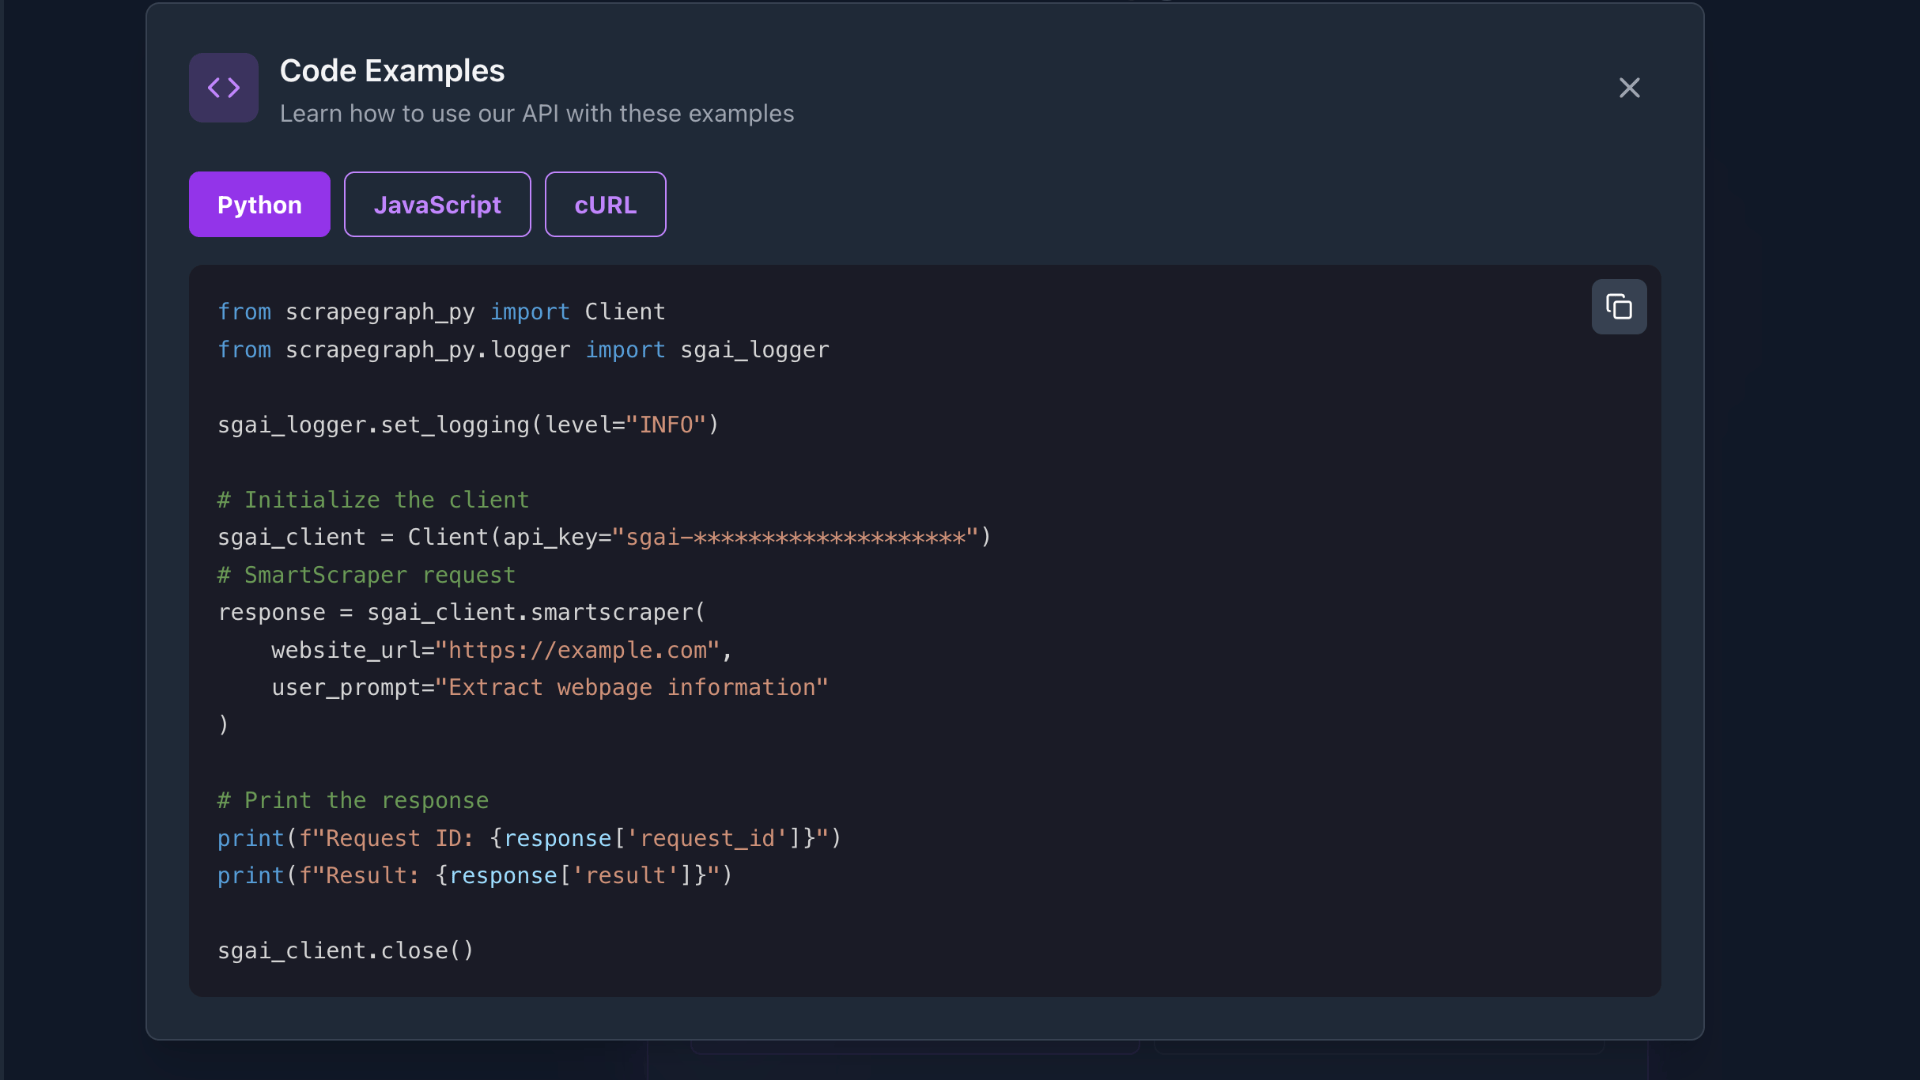Click the 'Learn how to use our API' subtitle
1920x1080 pixels.
(x=536, y=114)
